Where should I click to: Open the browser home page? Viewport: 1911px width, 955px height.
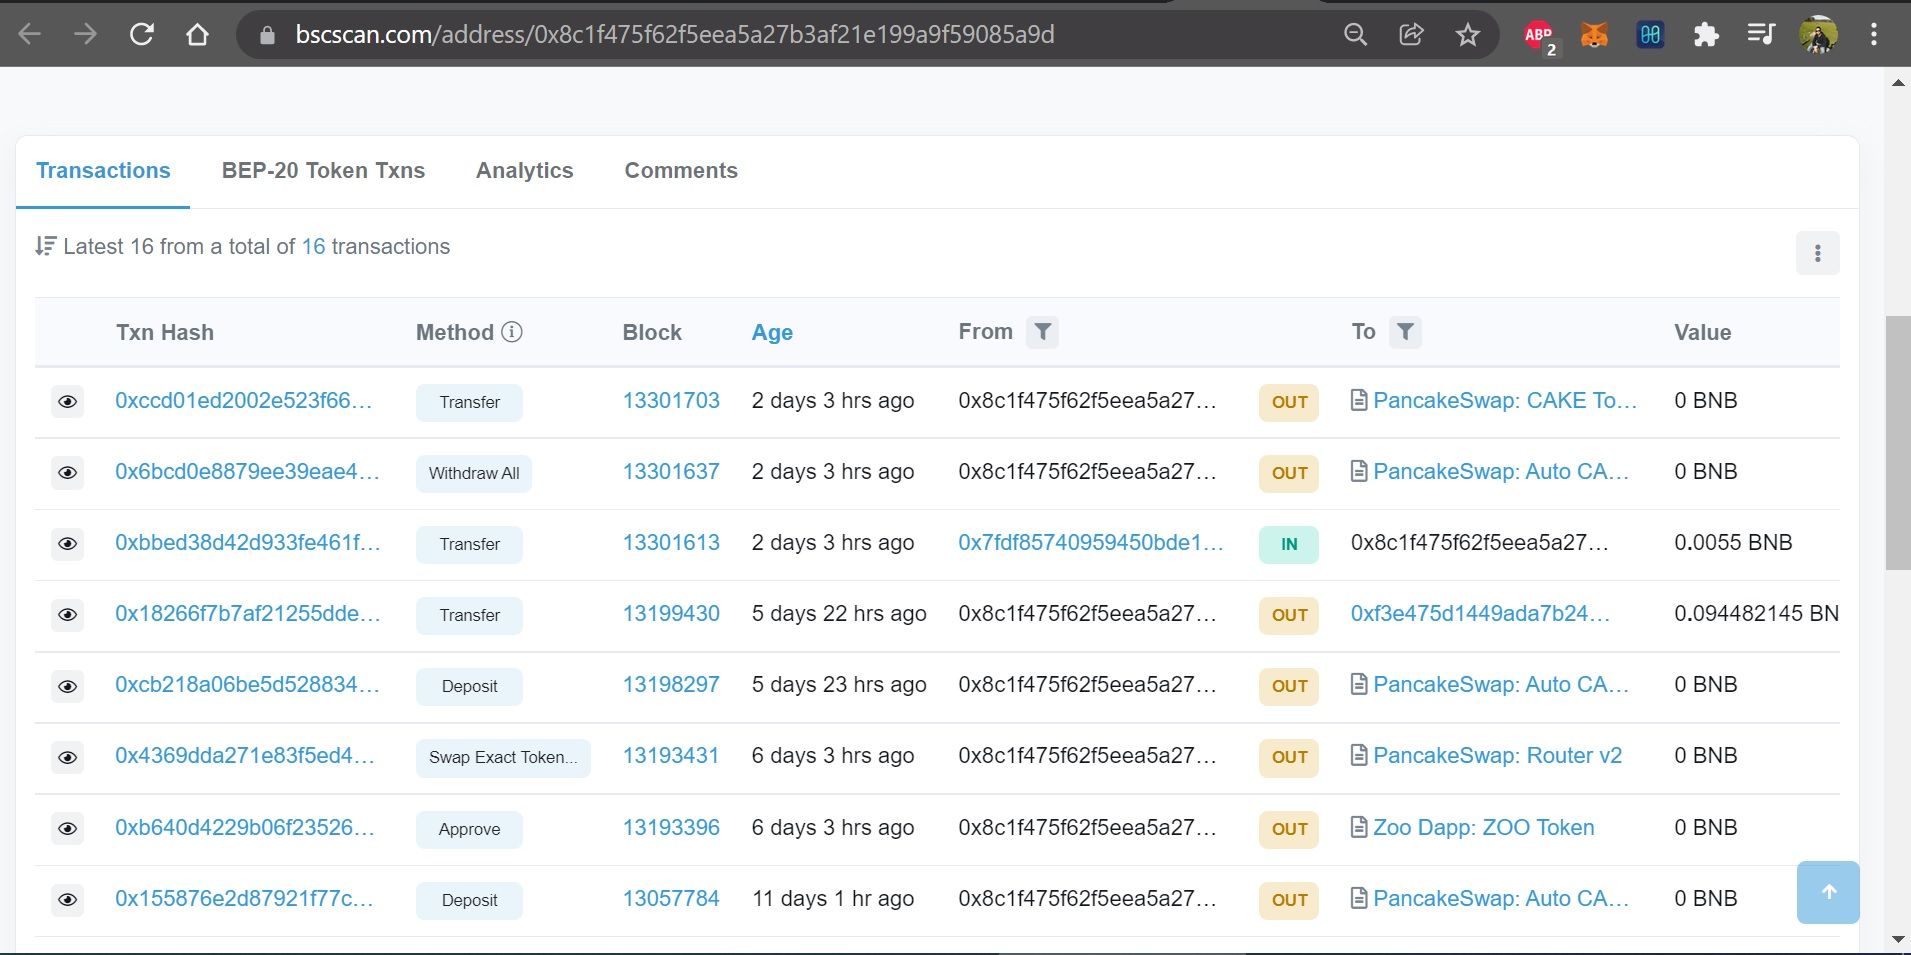point(198,35)
